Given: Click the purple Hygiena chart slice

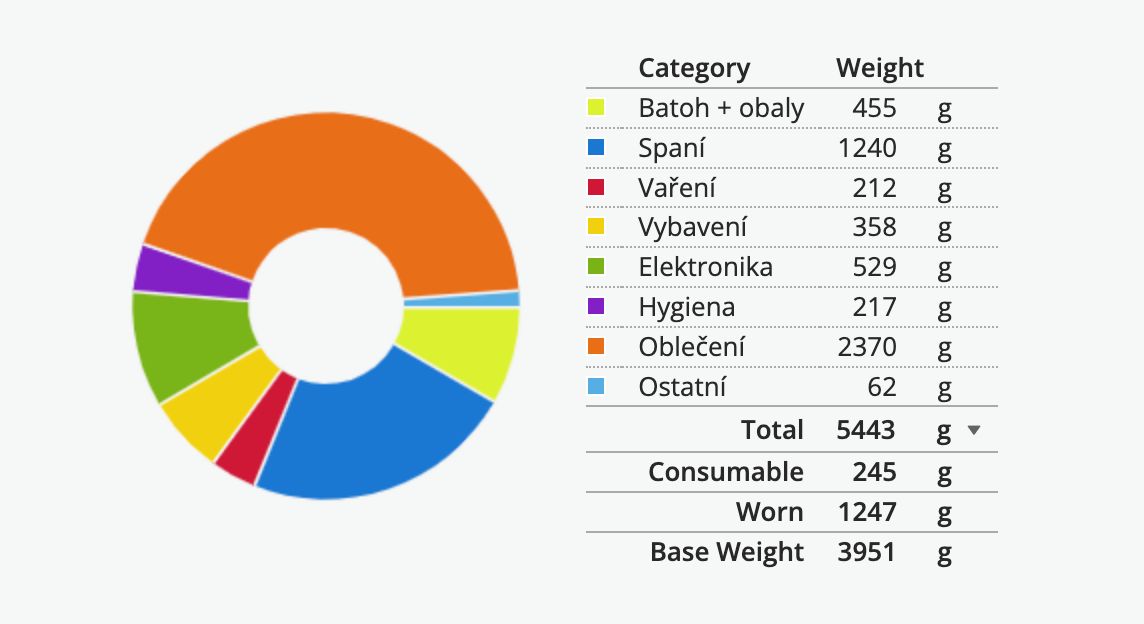Looking at the screenshot, I should (190, 272).
